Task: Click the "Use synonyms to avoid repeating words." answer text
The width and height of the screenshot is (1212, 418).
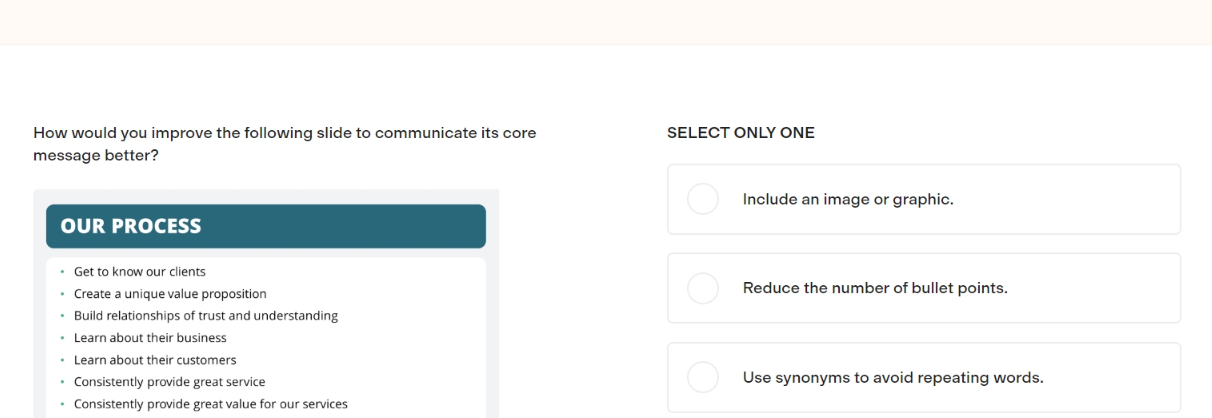Action: point(893,378)
